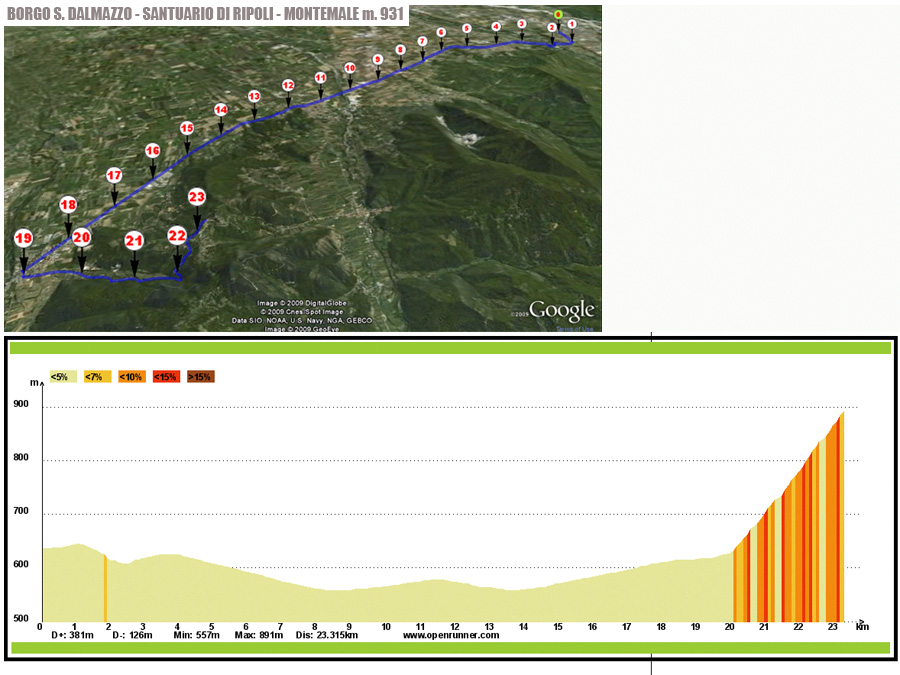The image size is (900, 675).
Task: Click kilometer marker 3 on the satellite map
Action: click(521, 24)
